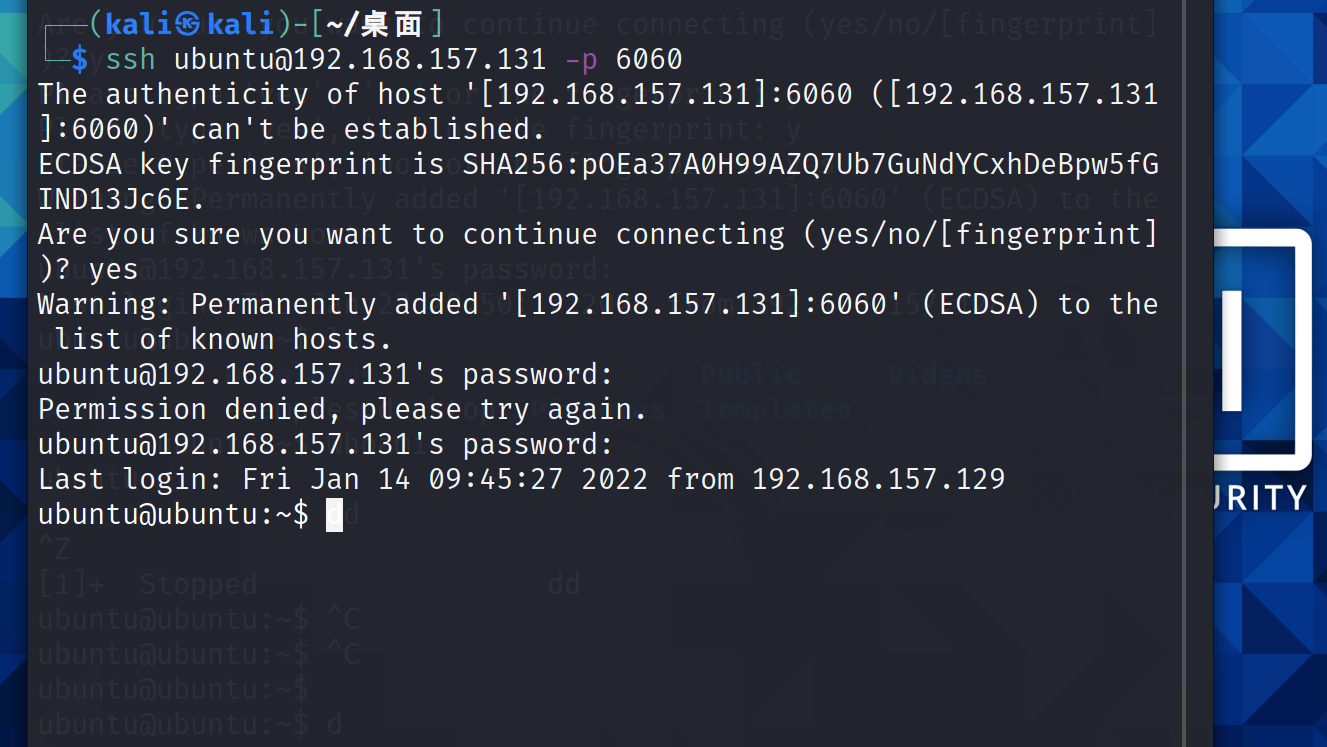
Task: Select the green ssh command word
Action: coord(131,59)
